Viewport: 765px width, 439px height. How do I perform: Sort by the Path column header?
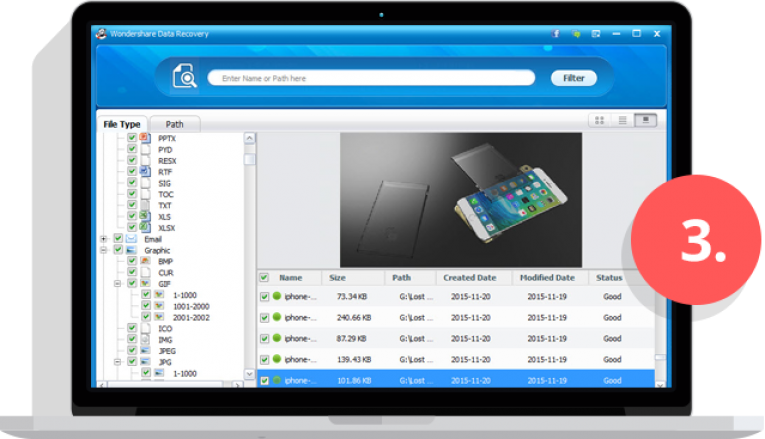click(402, 278)
